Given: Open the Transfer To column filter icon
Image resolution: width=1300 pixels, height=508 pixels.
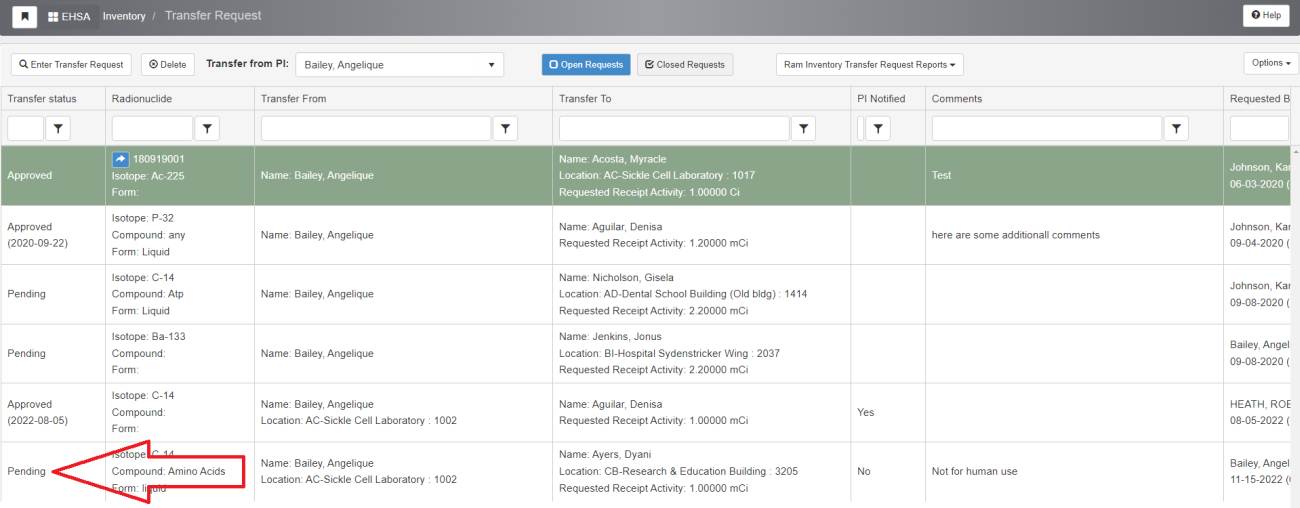Looking at the screenshot, I should 803,128.
